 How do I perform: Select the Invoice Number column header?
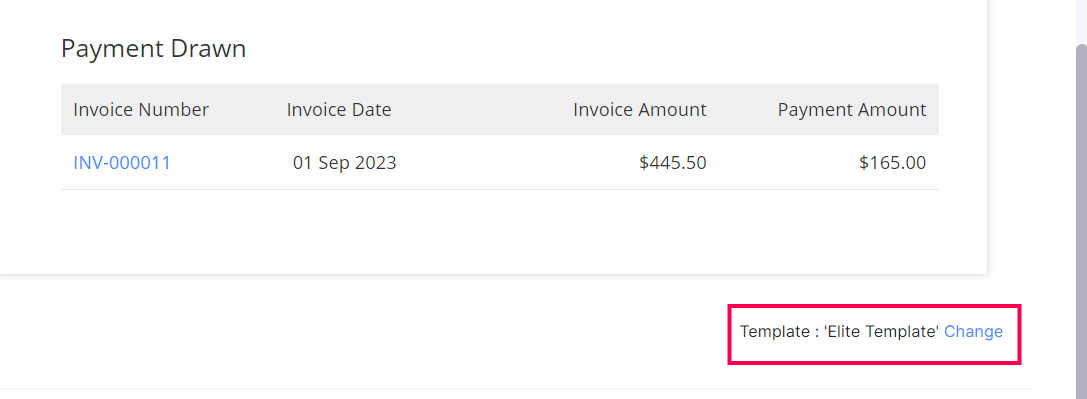[141, 109]
